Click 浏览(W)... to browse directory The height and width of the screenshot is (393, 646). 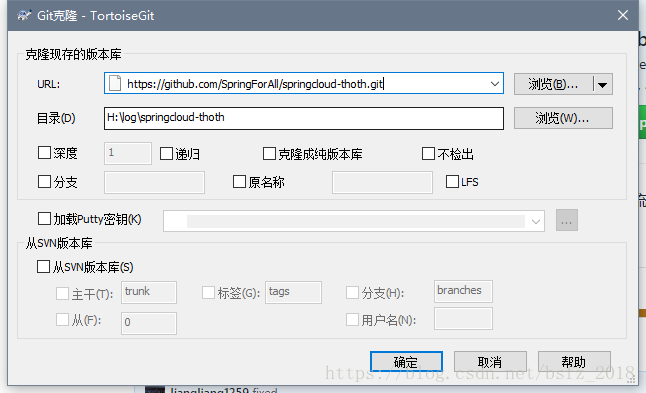563,118
